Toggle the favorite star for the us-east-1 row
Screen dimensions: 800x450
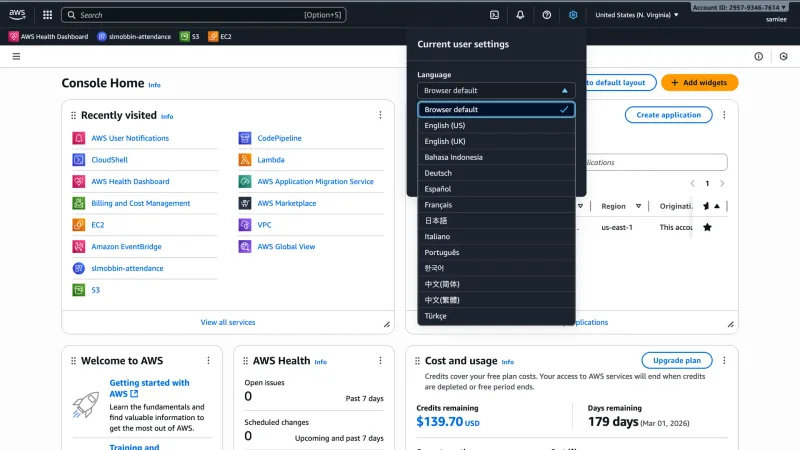coord(707,227)
